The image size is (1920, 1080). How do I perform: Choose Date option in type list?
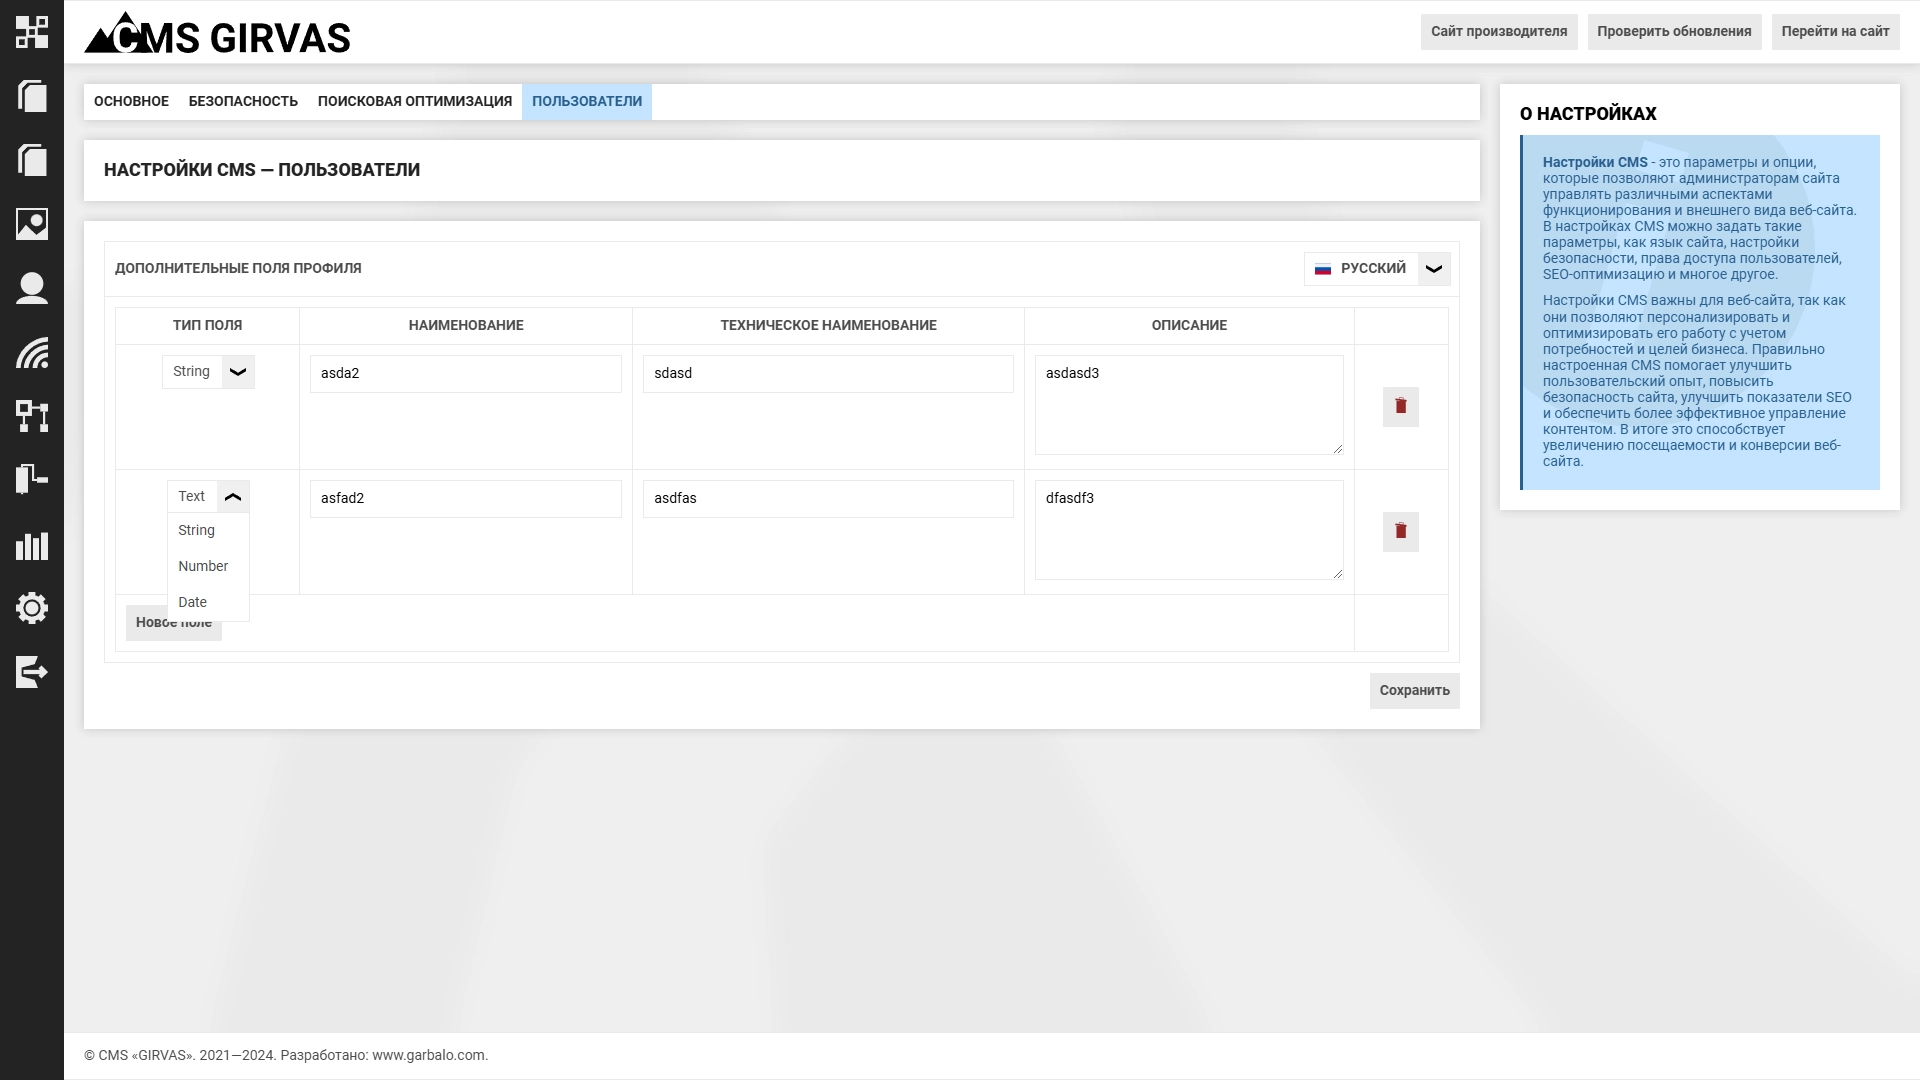tap(193, 602)
